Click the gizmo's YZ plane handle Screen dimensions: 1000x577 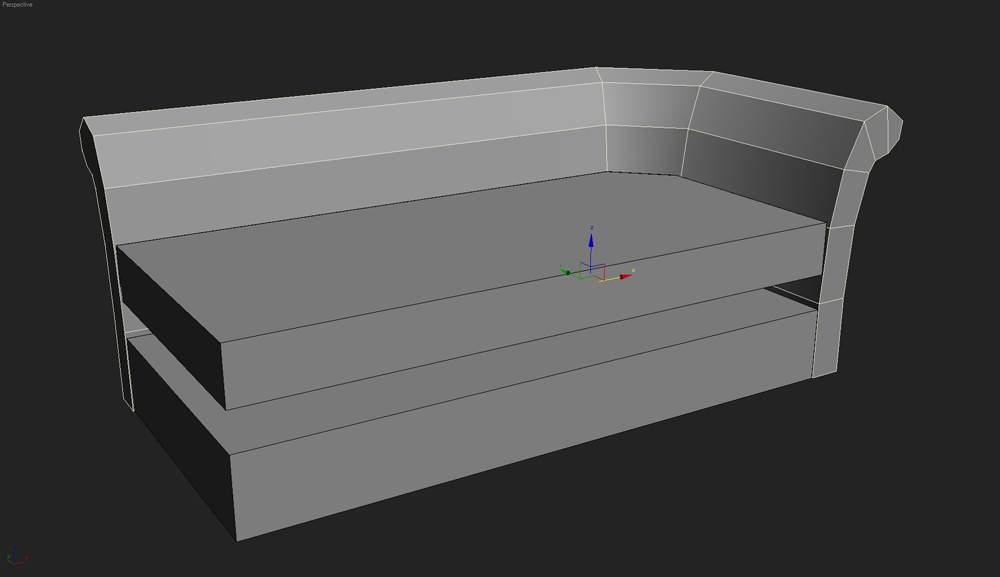pyautogui.click(x=582, y=264)
